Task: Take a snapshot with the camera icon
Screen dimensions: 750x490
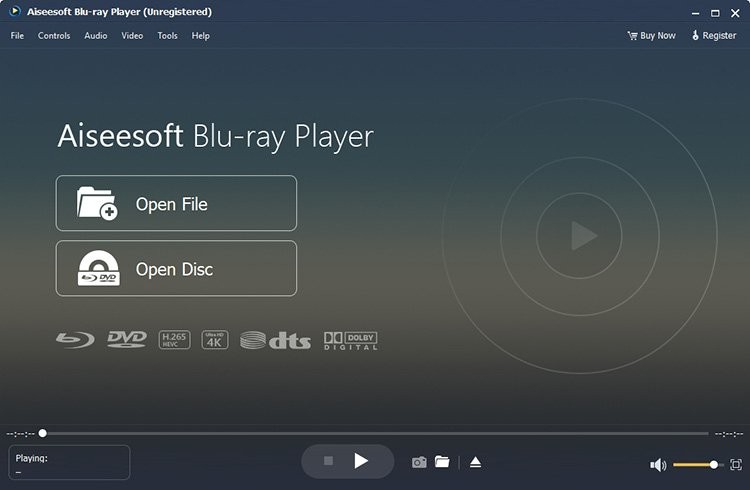Action: [419, 462]
